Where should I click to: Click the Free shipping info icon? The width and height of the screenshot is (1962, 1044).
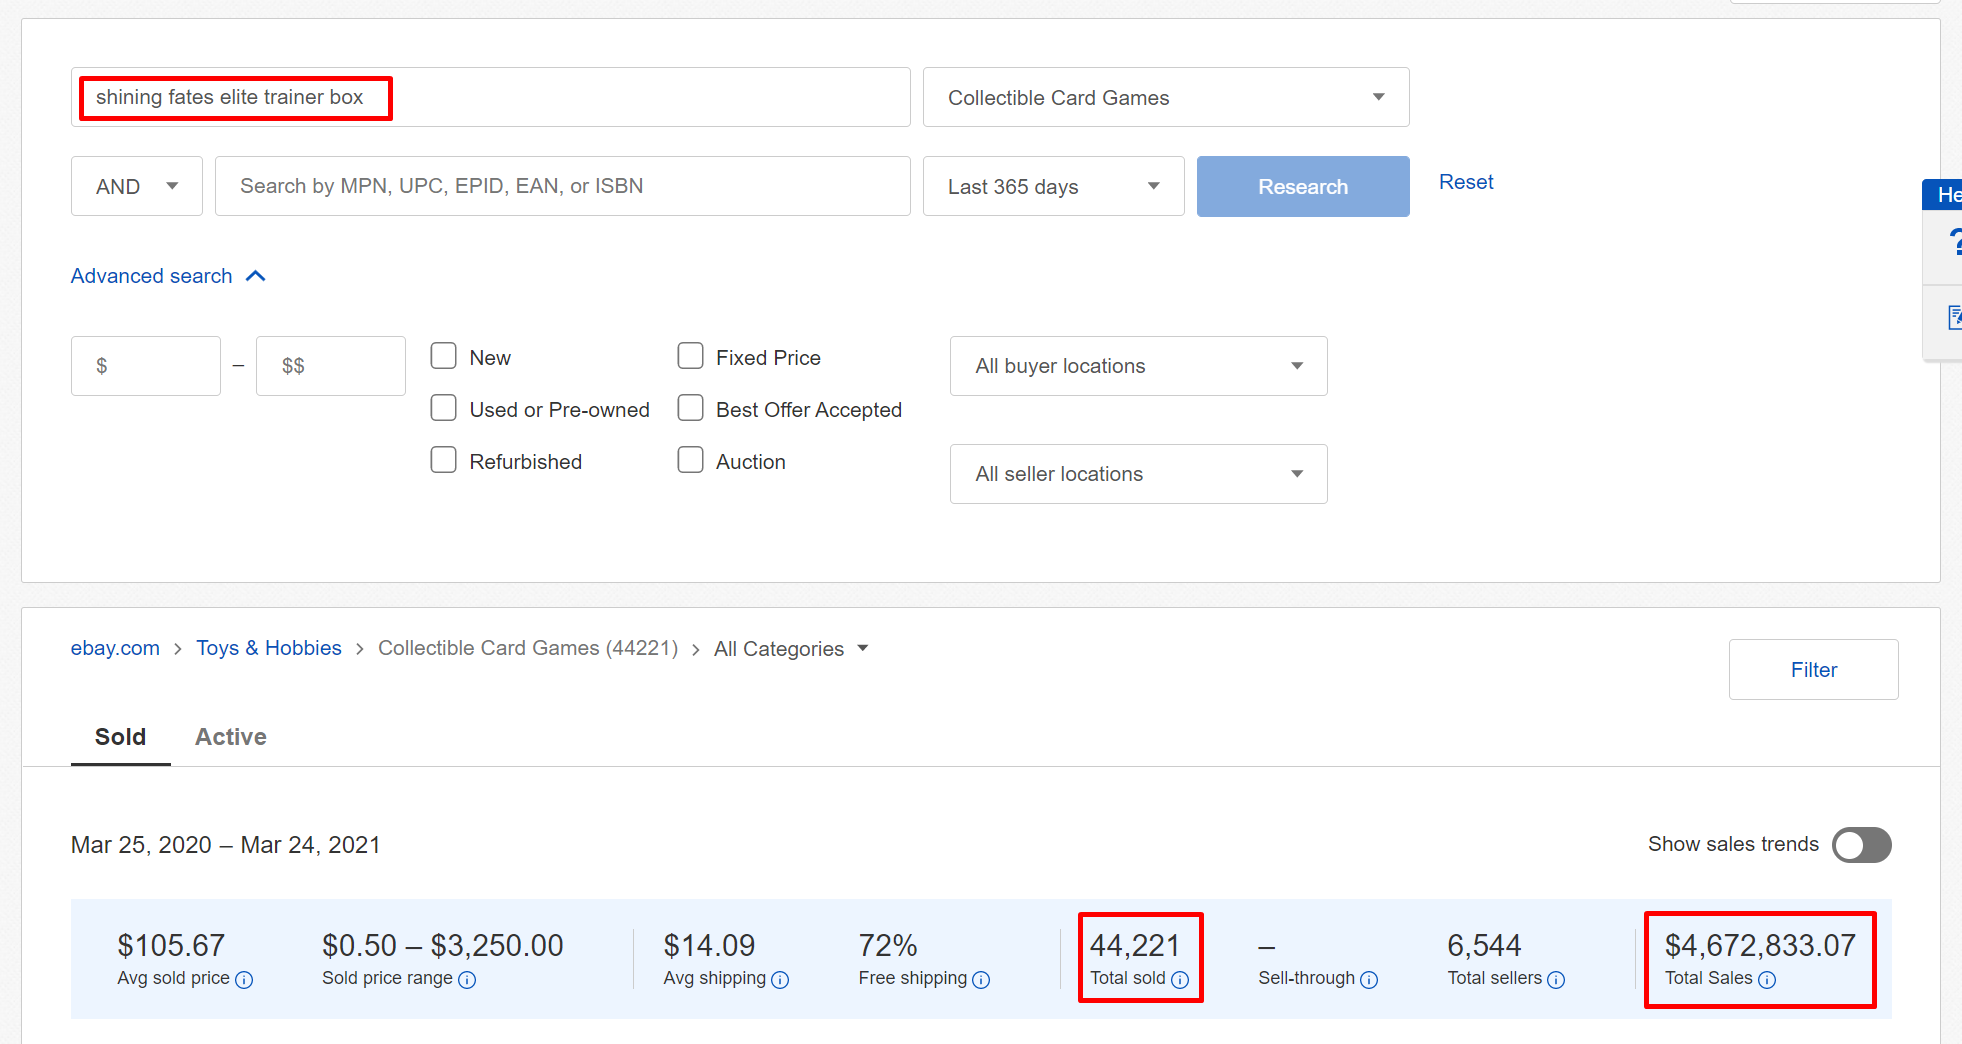(981, 980)
